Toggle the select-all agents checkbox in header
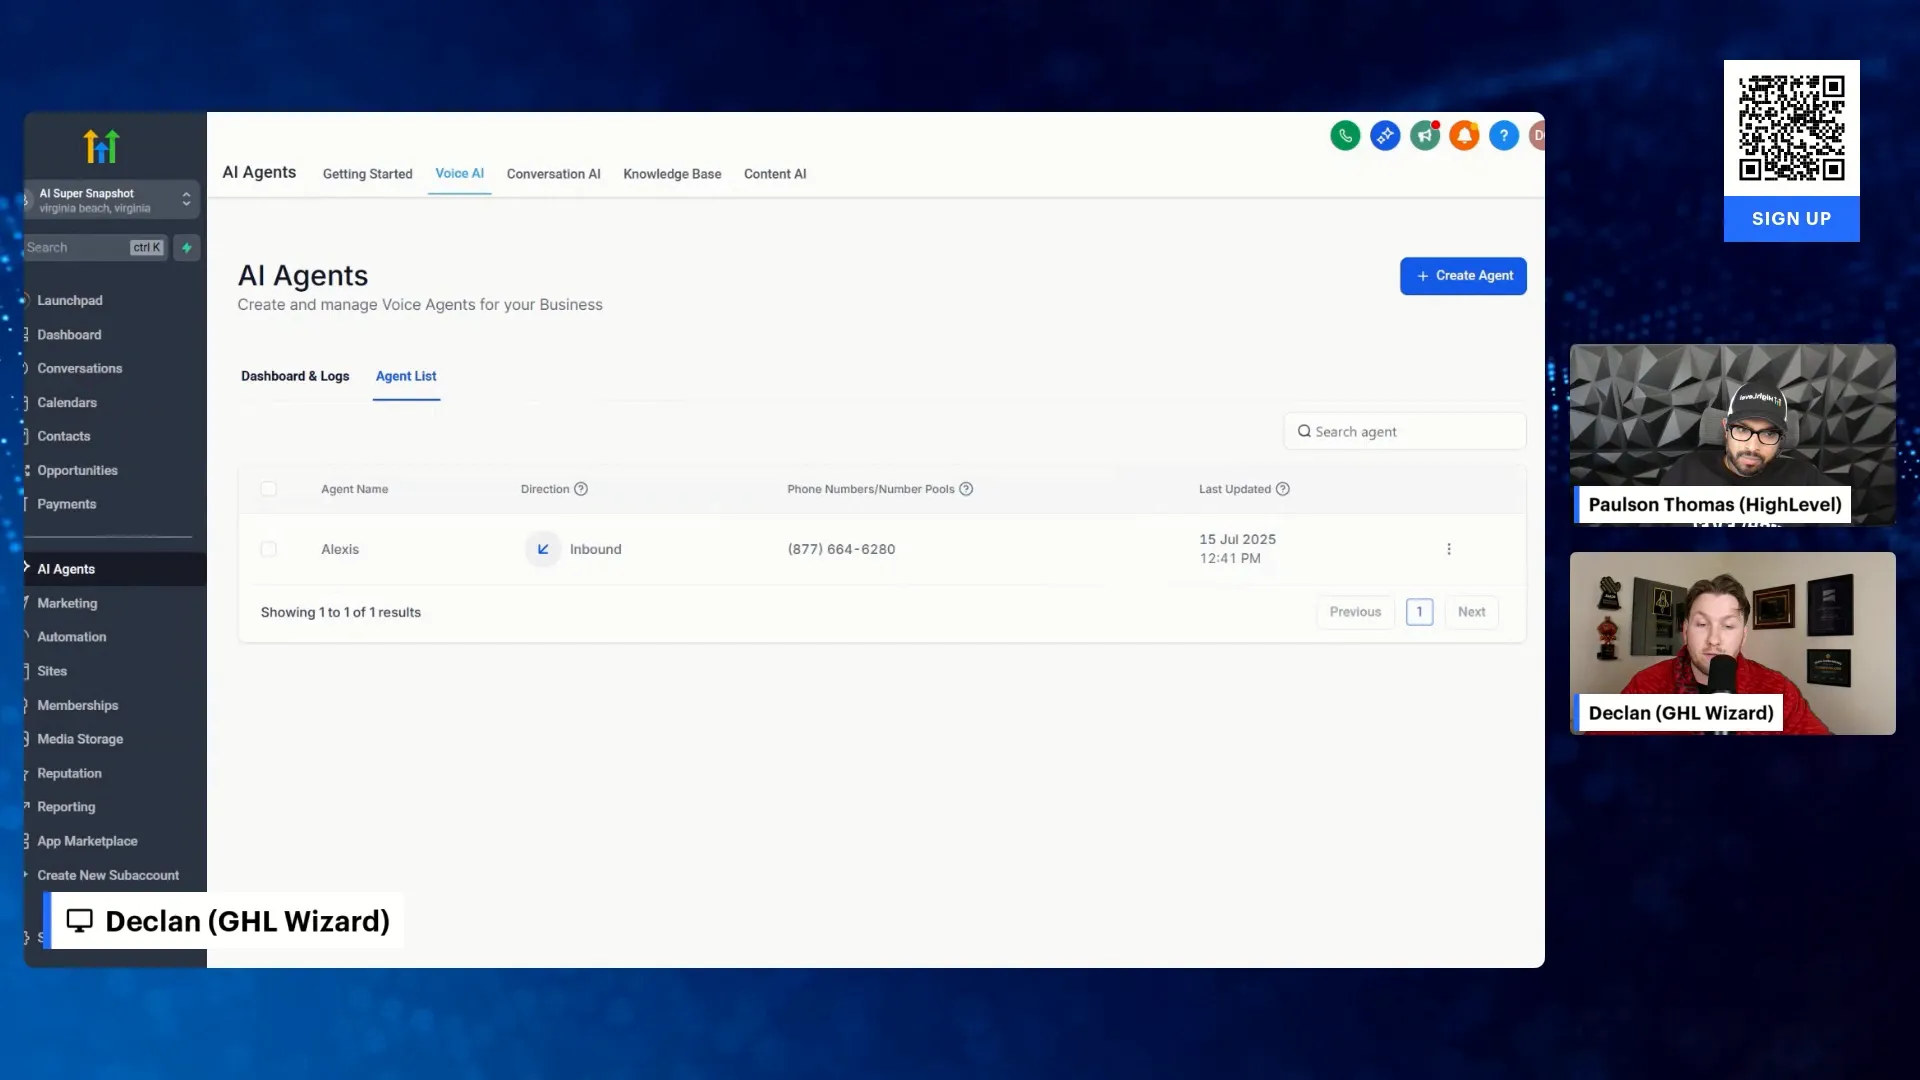 pos(268,489)
